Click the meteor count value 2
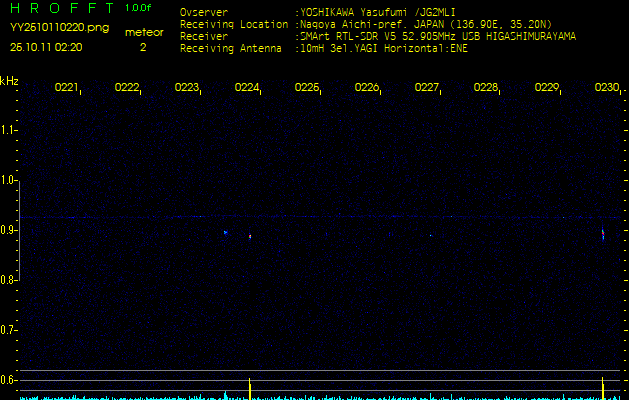 [143, 47]
